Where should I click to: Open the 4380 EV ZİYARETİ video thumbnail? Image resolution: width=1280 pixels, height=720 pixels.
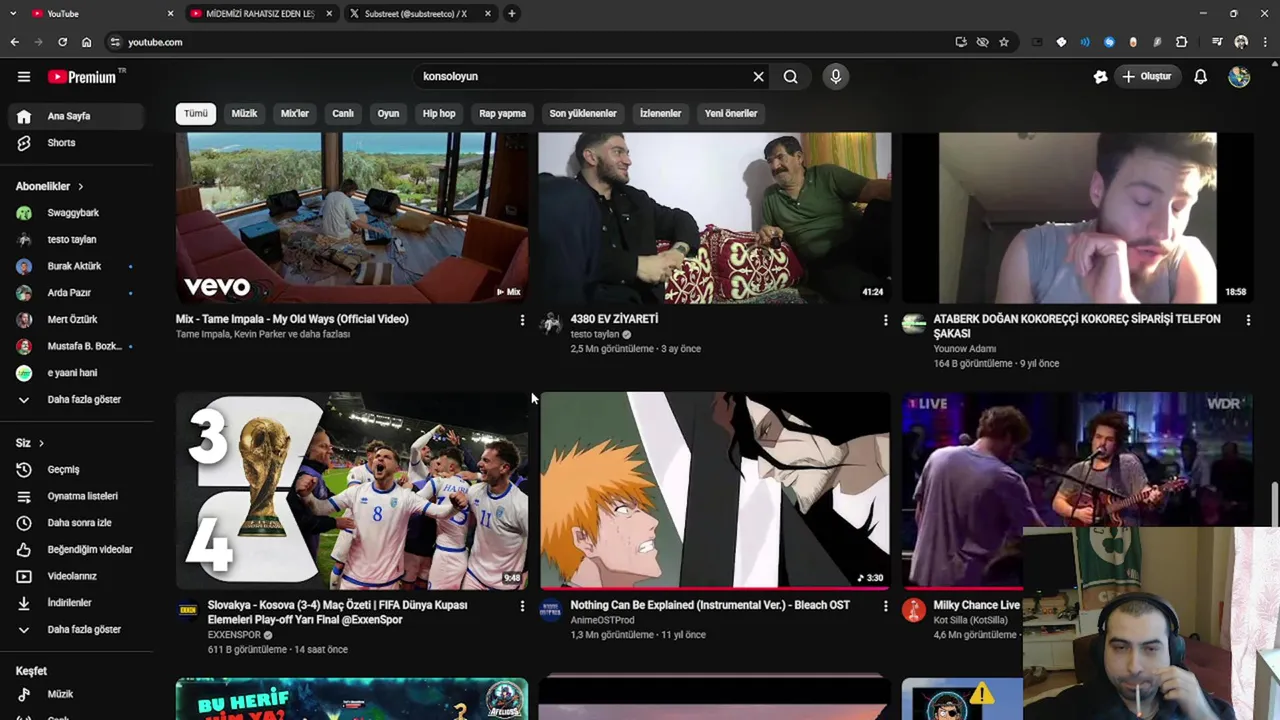[714, 217]
